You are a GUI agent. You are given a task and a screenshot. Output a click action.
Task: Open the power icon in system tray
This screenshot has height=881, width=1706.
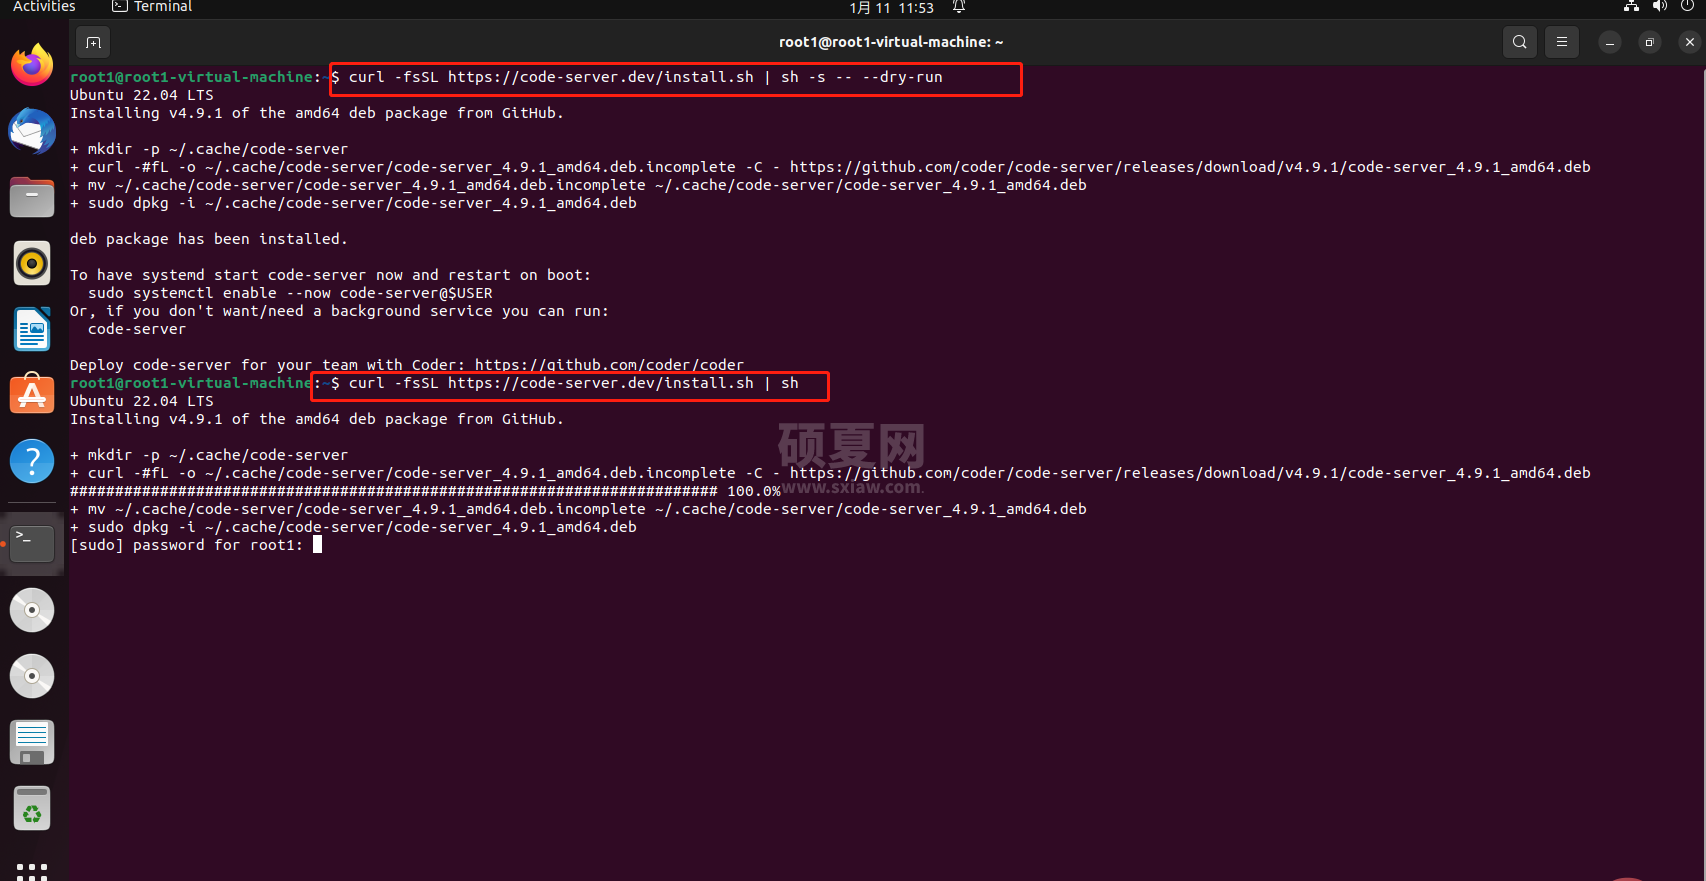click(1688, 7)
